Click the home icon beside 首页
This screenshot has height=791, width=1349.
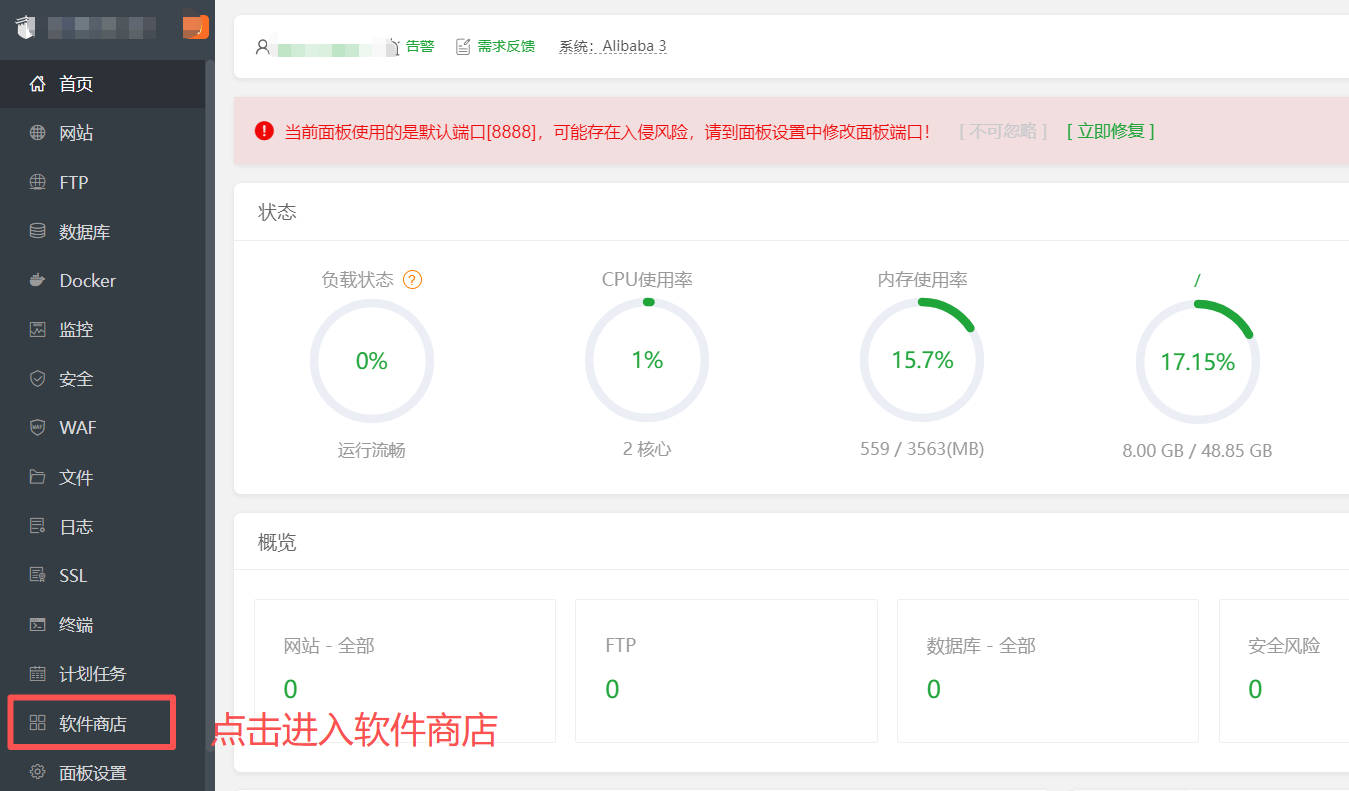click(38, 84)
